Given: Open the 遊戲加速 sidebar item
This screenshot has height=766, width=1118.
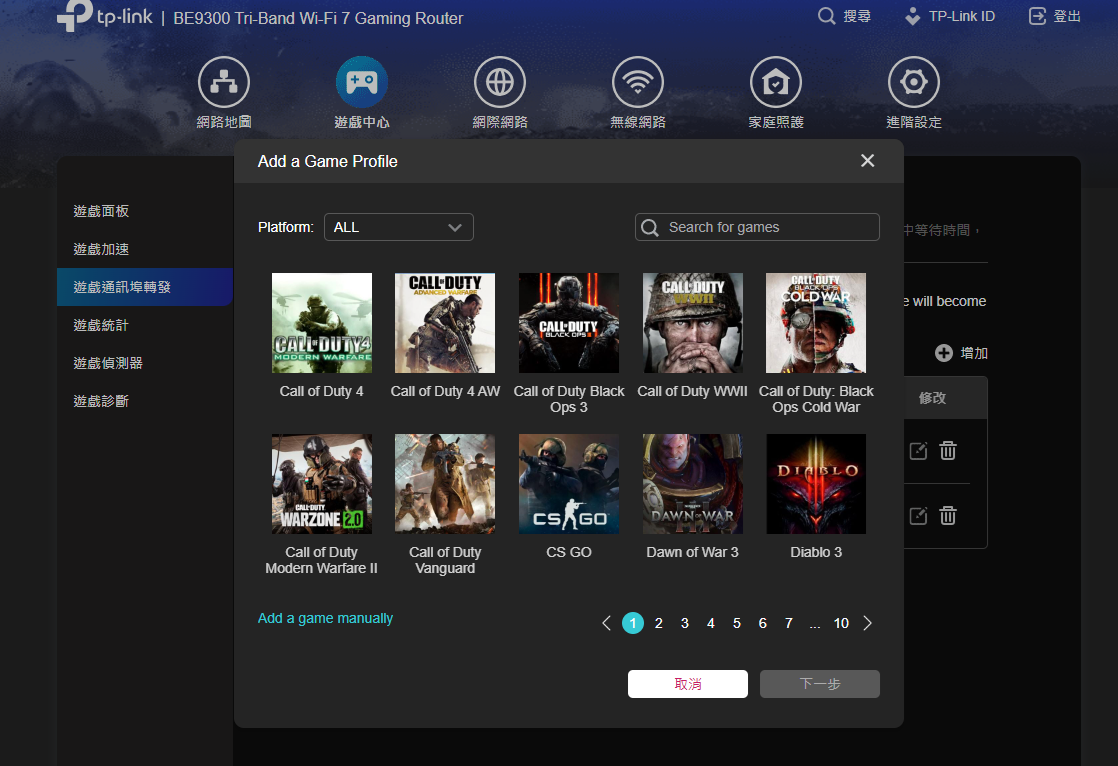Looking at the screenshot, I should [x=101, y=249].
